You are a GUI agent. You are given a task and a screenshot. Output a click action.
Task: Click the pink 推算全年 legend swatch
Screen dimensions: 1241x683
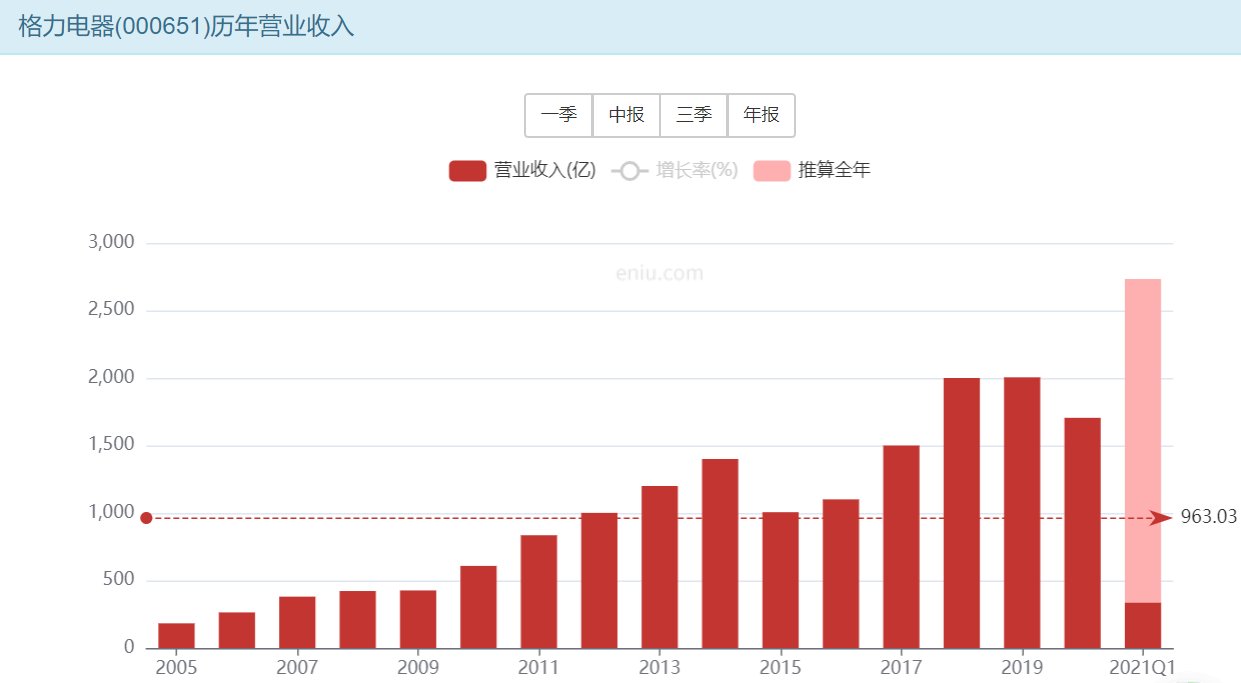pos(771,171)
